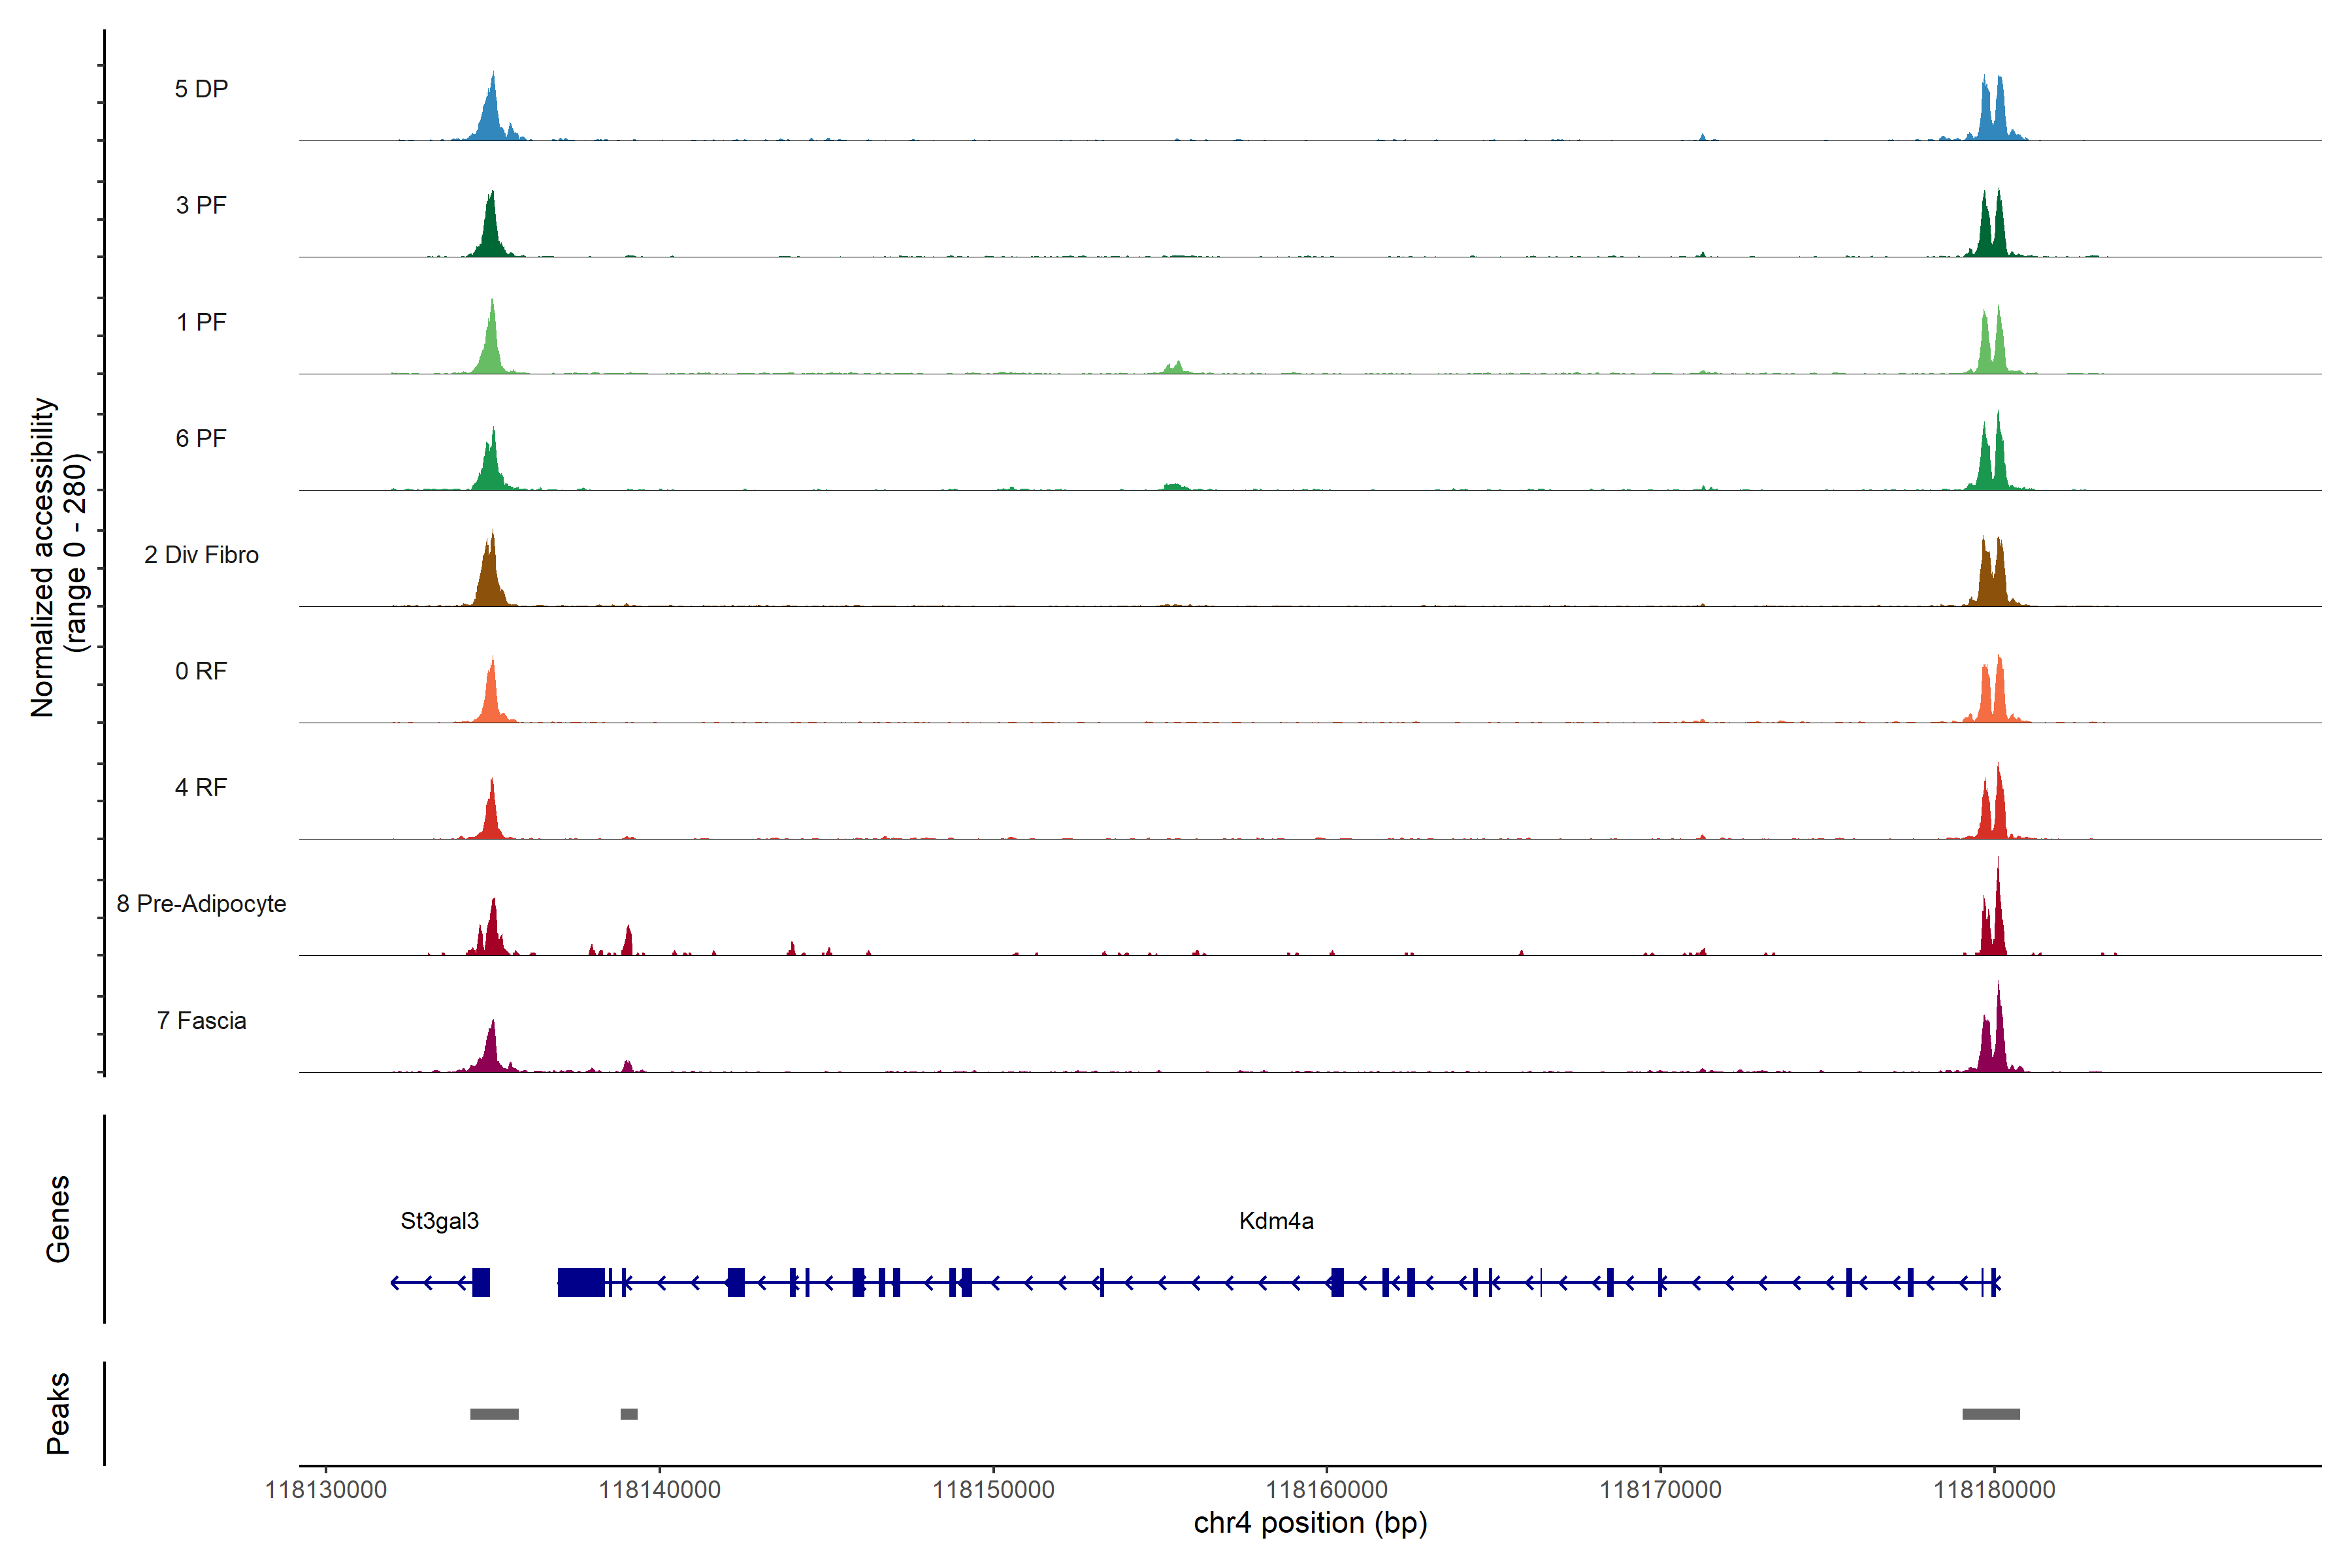The width and height of the screenshot is (2352, 1568).
Task: Click the widest exon block of Kdm4a
Action: 581,1282
